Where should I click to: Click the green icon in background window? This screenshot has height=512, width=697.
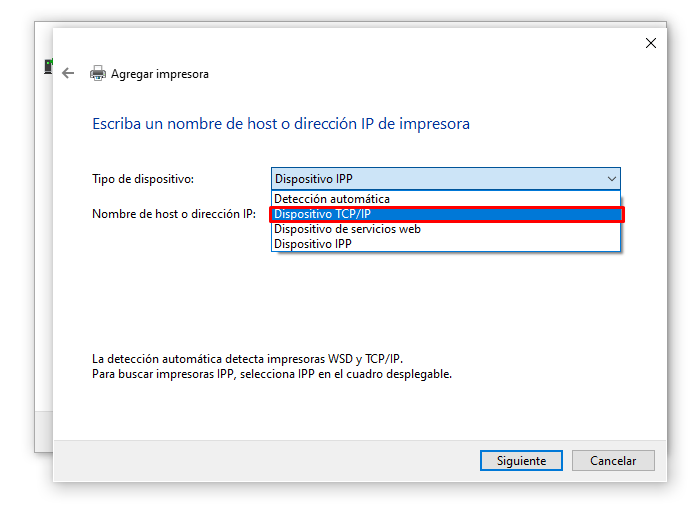pyautogui.click(x=47, y=66)
